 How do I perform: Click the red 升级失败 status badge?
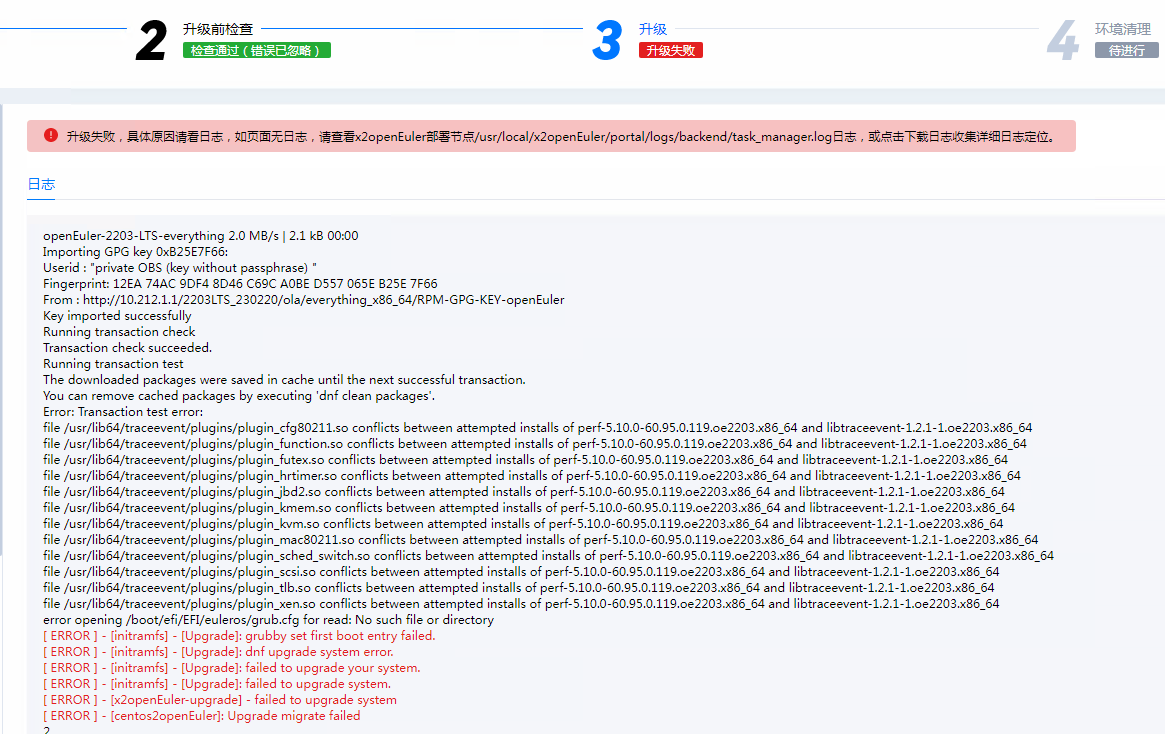click(x=670, y=50)
